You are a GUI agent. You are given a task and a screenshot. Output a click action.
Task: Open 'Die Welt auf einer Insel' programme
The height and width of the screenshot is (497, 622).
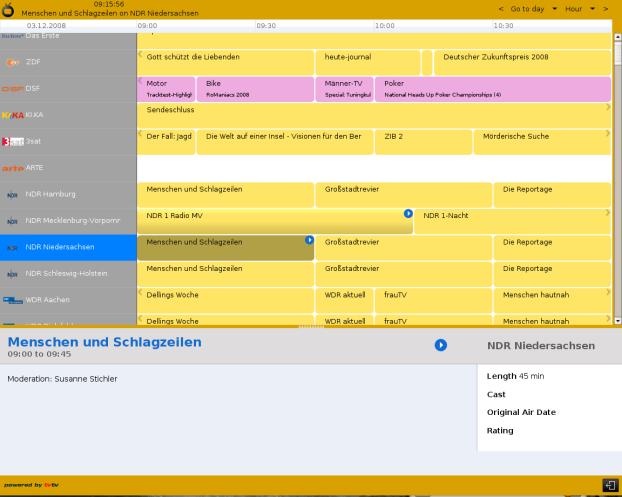(285, 142)
